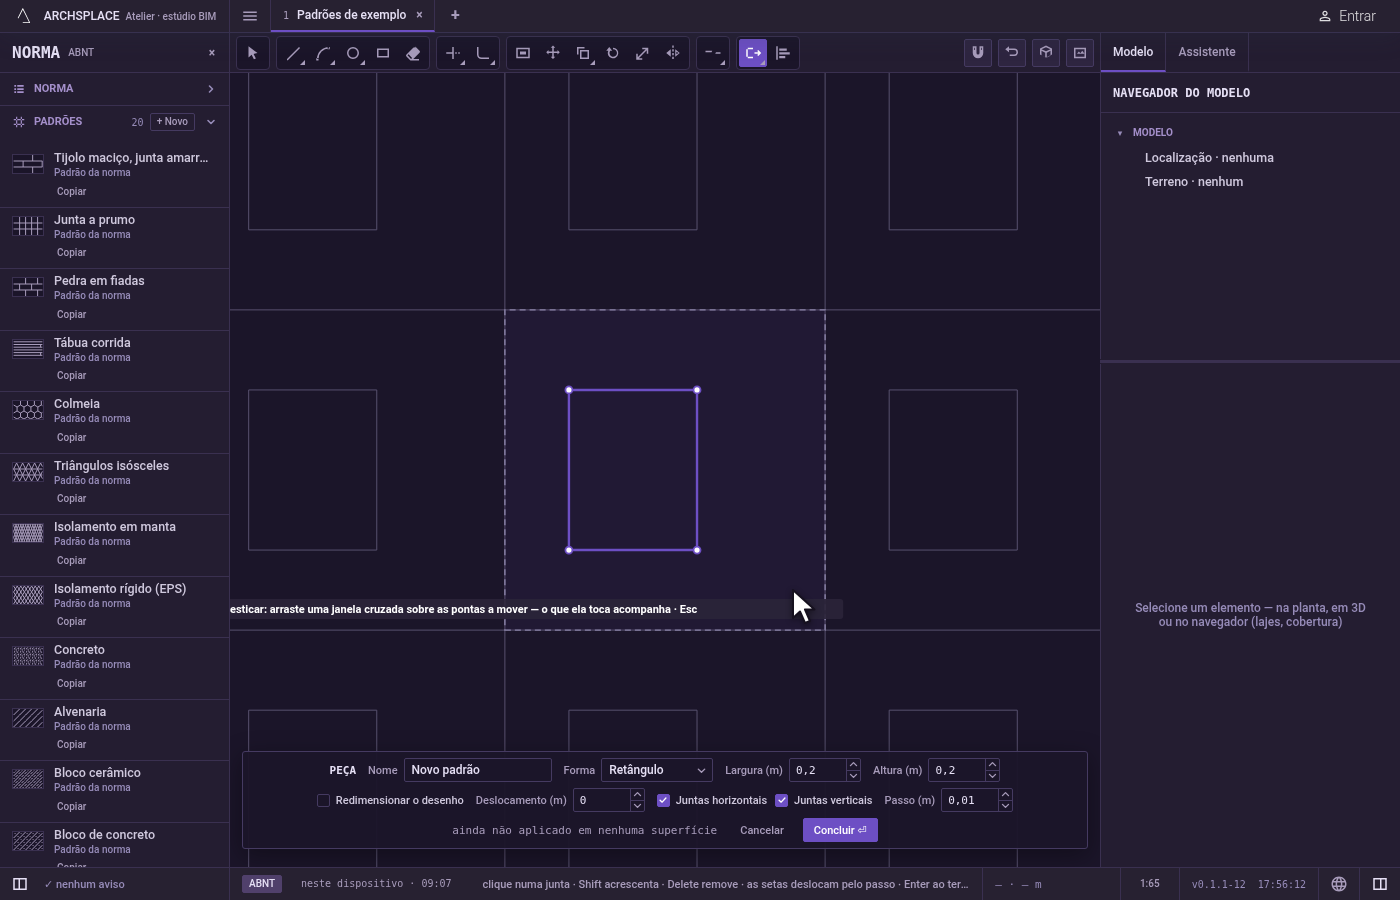Image resolution: width=1400 pixels, height=900 pixels.
Task: Expand the NORMA section arrow
Action: [210, 89]
